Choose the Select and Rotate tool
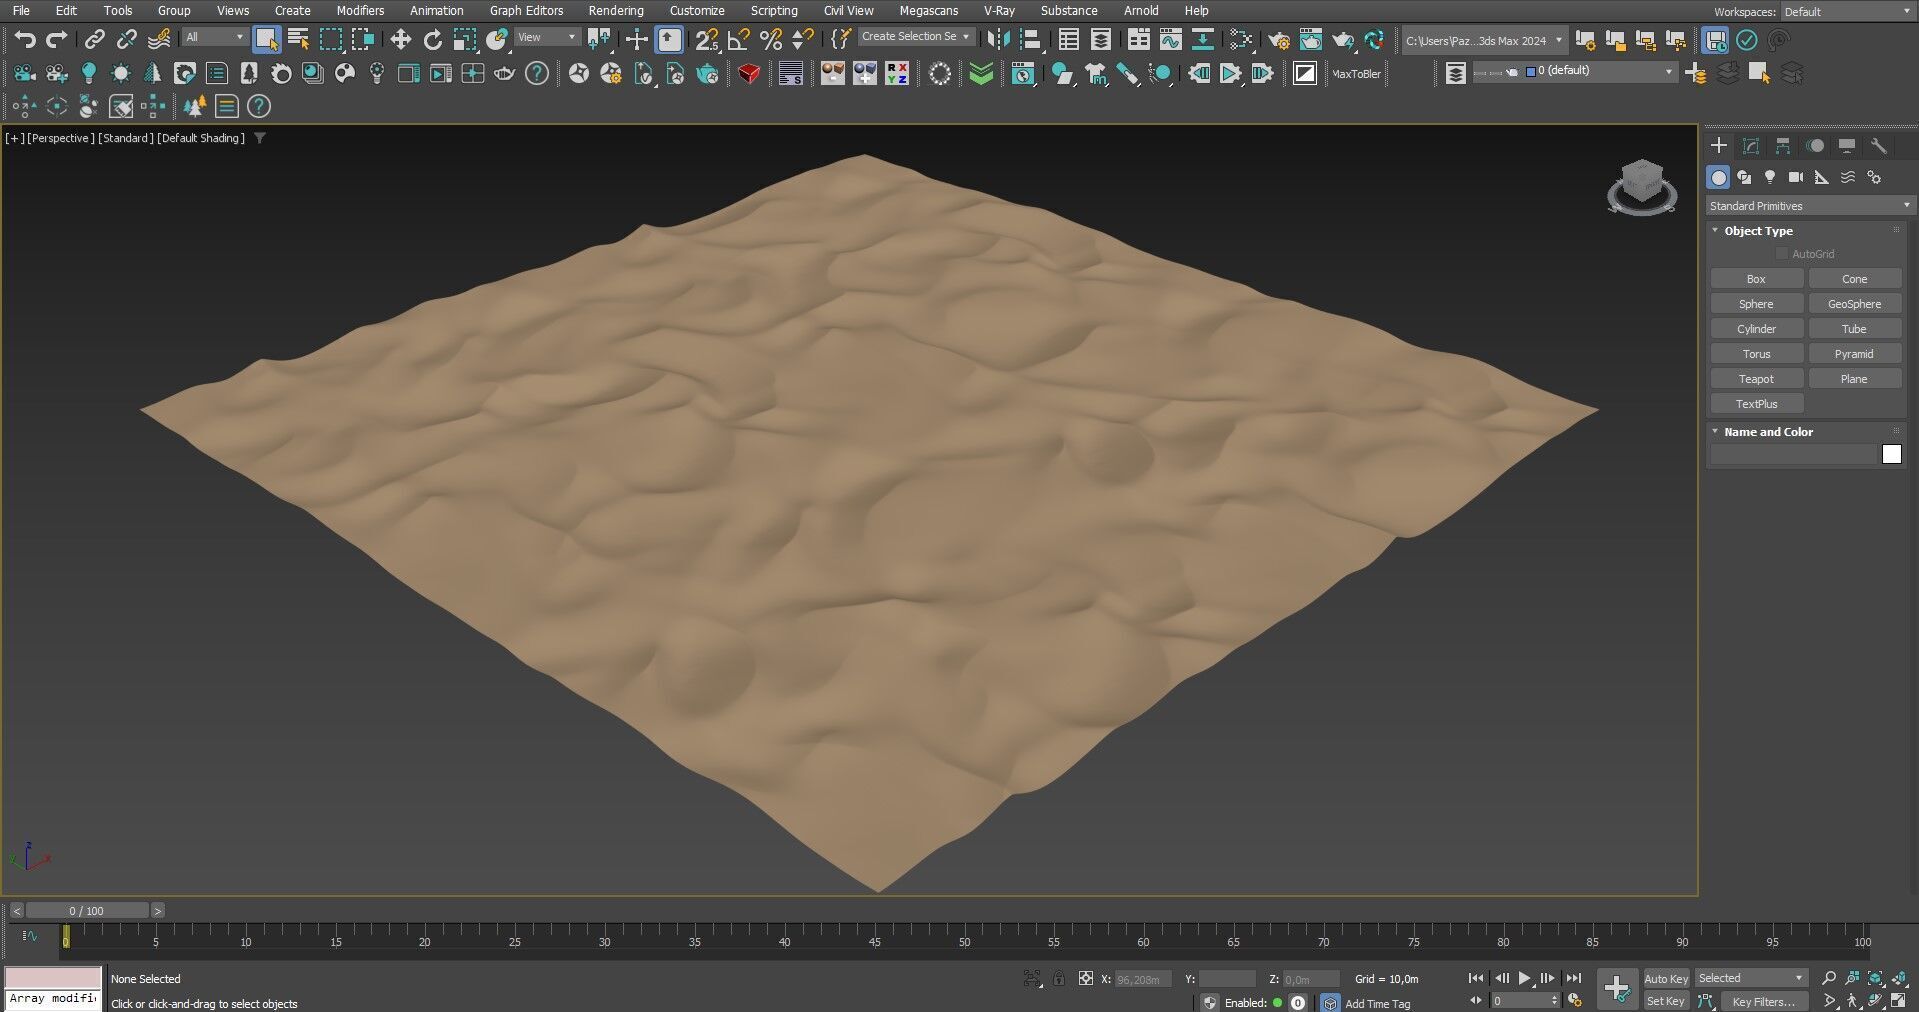 coord(432,40)
